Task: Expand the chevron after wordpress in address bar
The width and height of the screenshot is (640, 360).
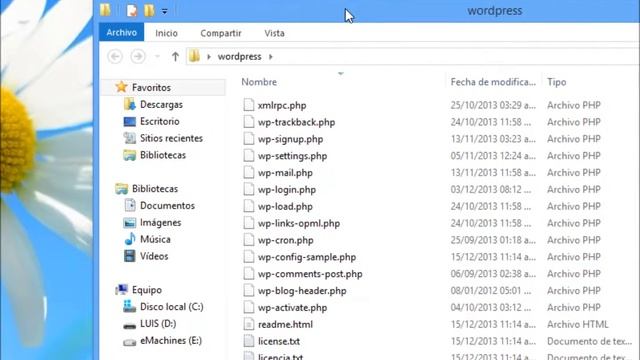Action: tap(271, 57)
